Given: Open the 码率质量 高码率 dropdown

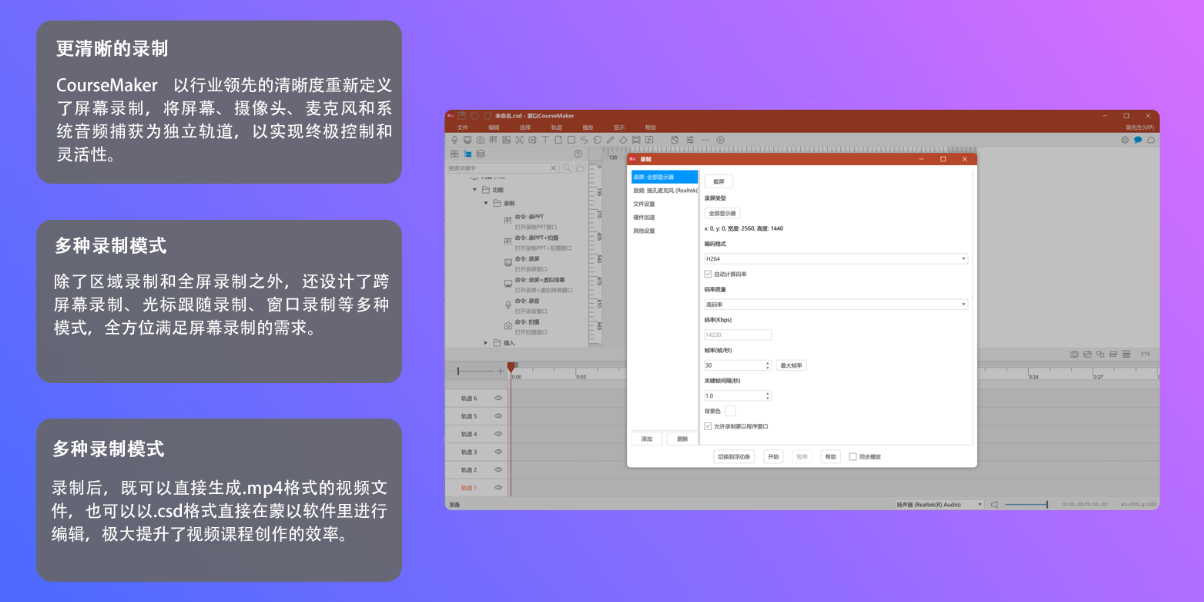Looking at the screenshot, I should [x=836, y=304].
